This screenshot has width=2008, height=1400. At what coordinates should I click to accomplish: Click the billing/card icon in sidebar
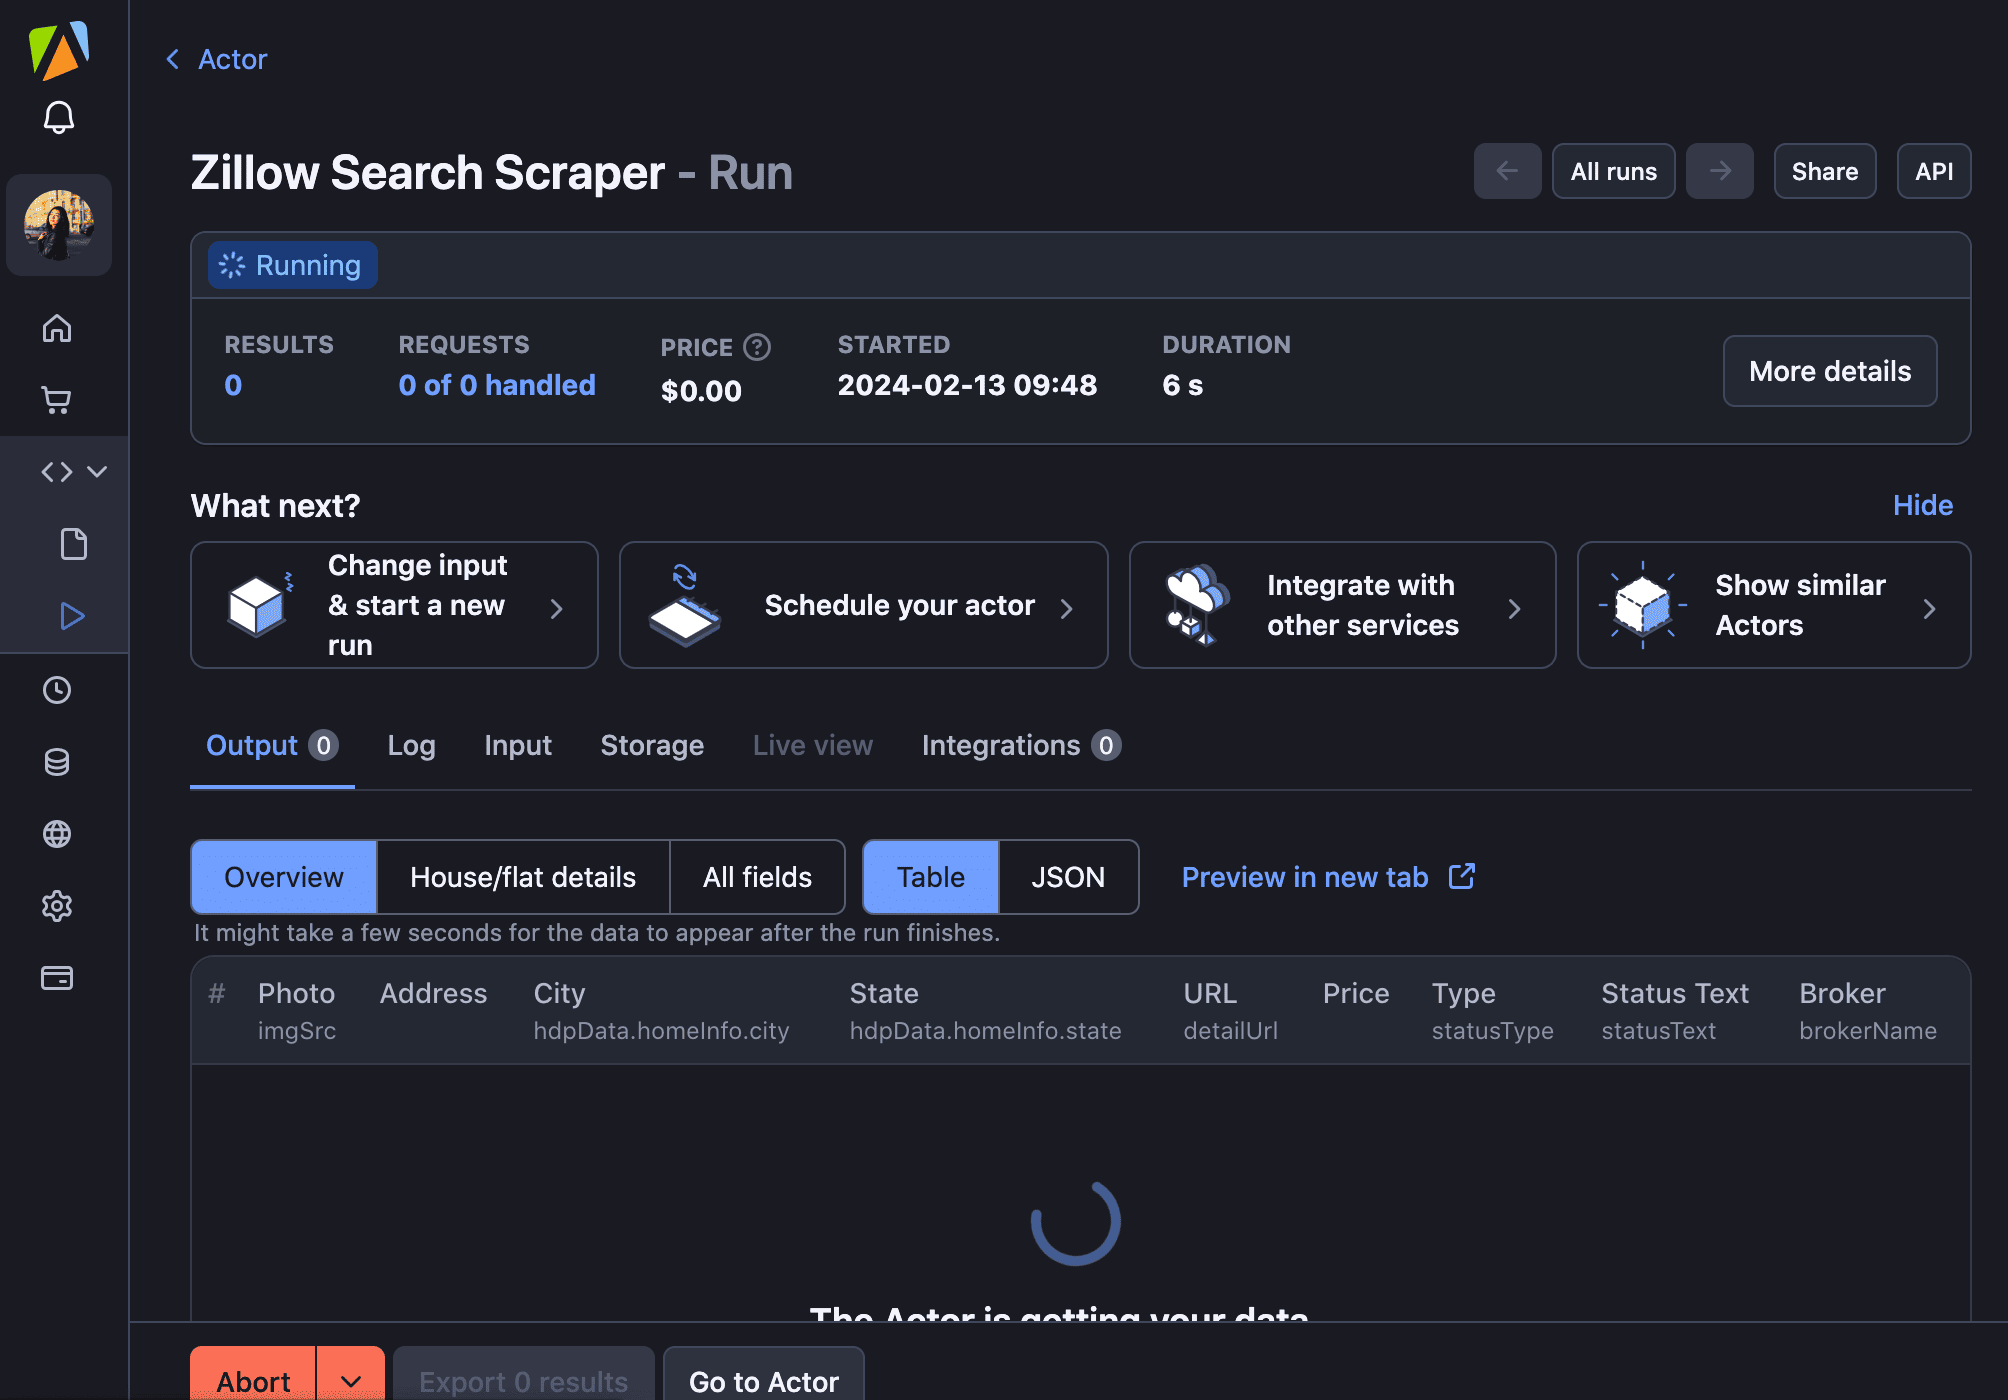coord(56,978)
